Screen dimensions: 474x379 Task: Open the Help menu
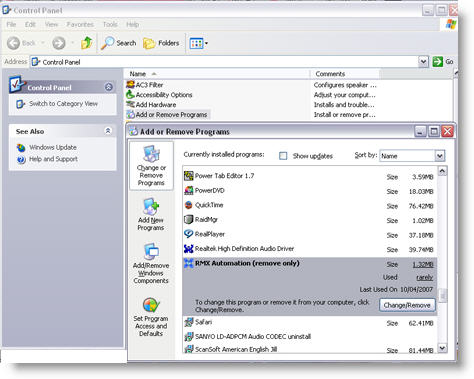pos(132,24)
